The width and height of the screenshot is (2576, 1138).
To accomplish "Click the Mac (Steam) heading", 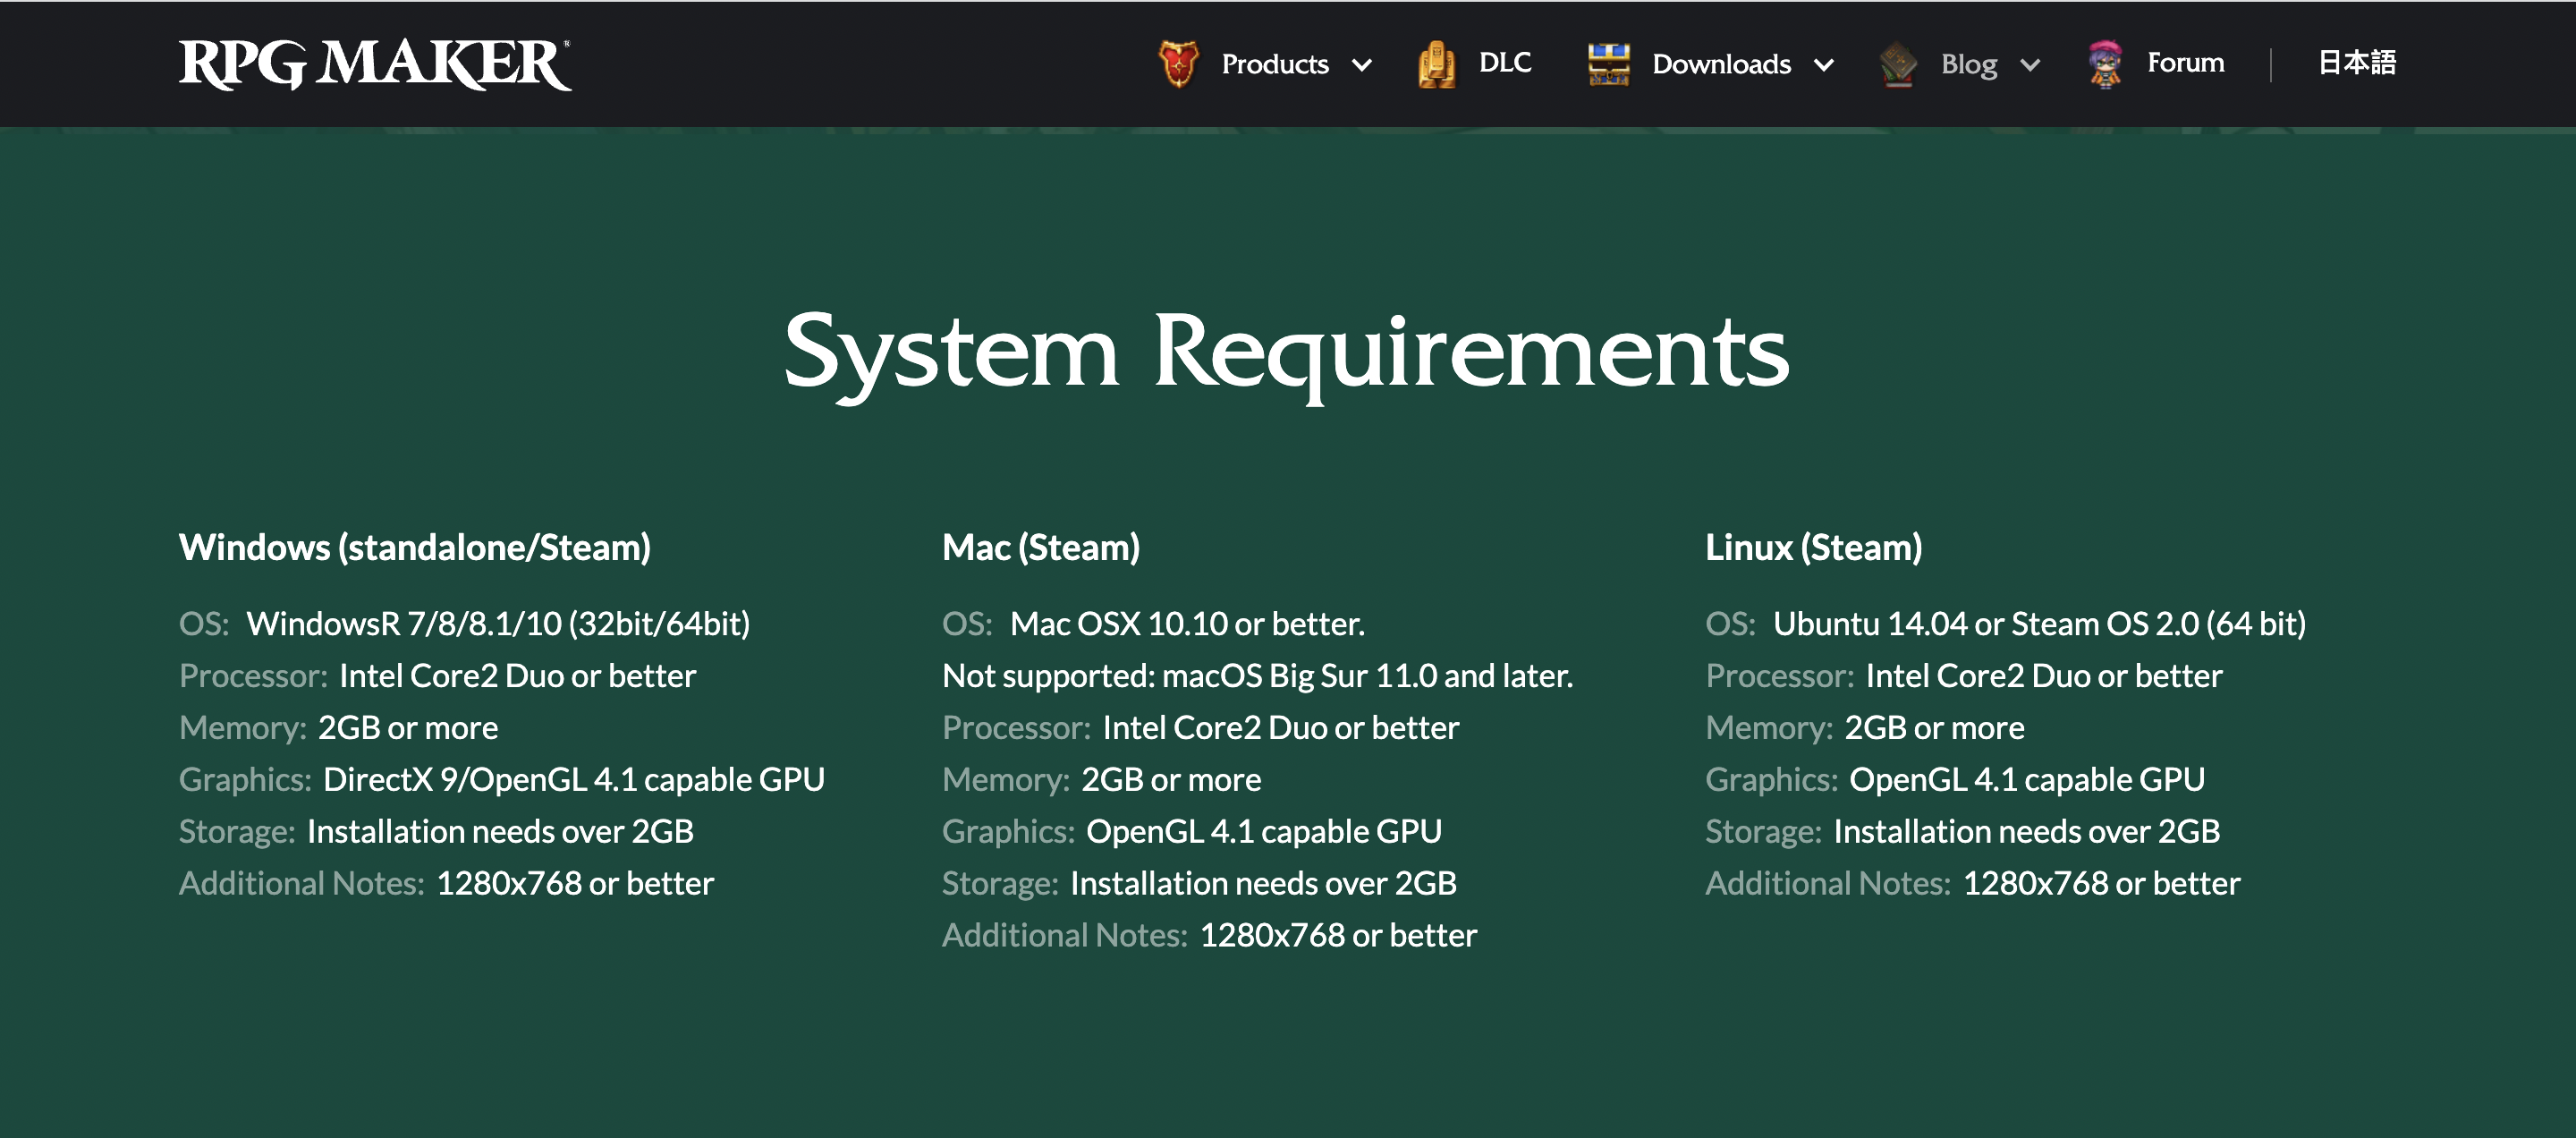I will click(x=1041, y=547).
